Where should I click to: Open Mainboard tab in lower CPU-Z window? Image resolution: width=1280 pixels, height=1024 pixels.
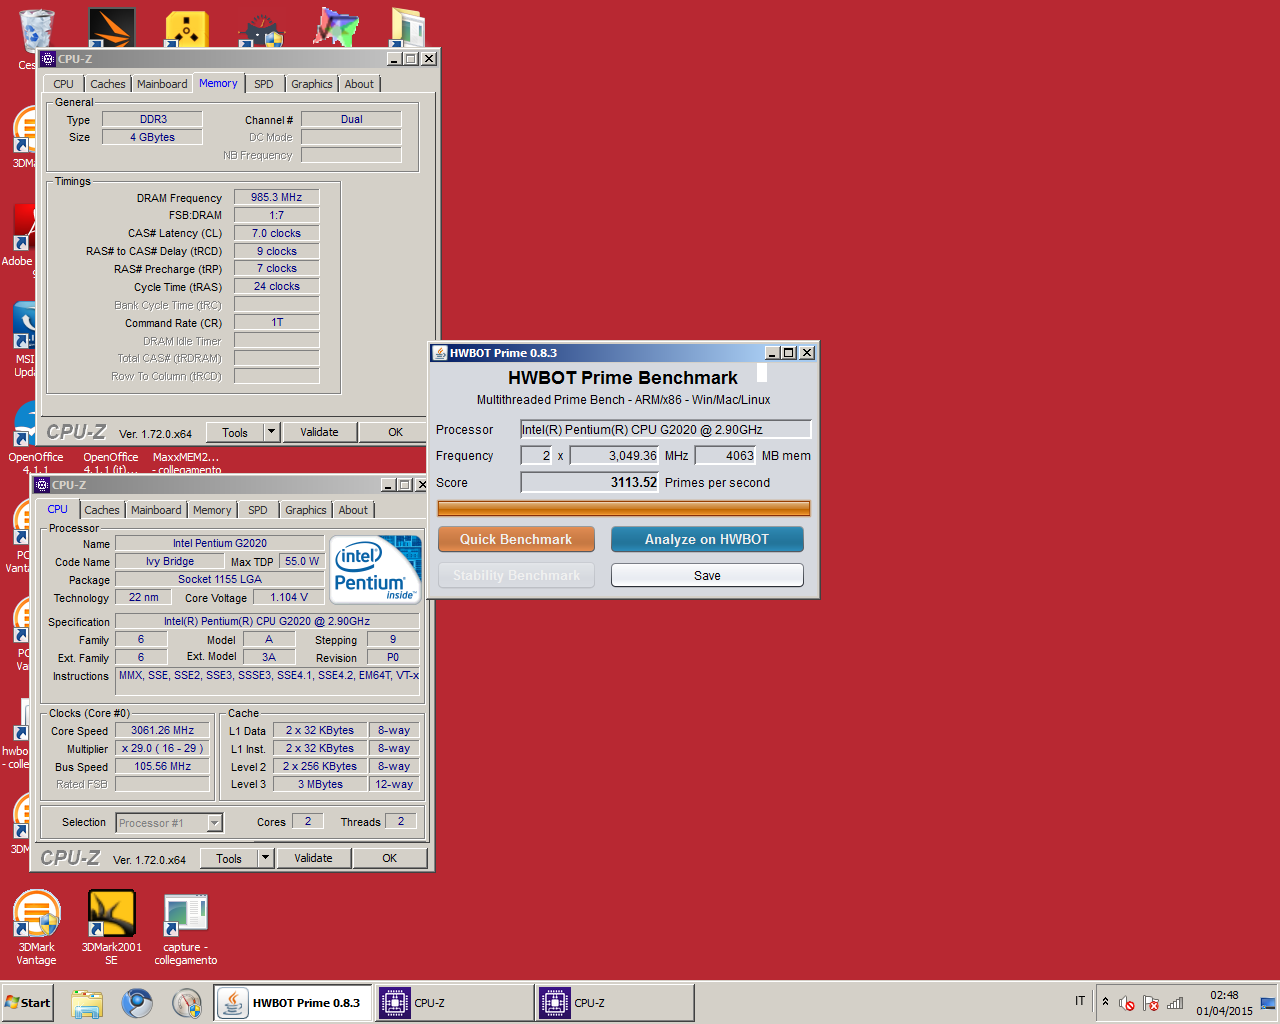click(x=156, y=510)
